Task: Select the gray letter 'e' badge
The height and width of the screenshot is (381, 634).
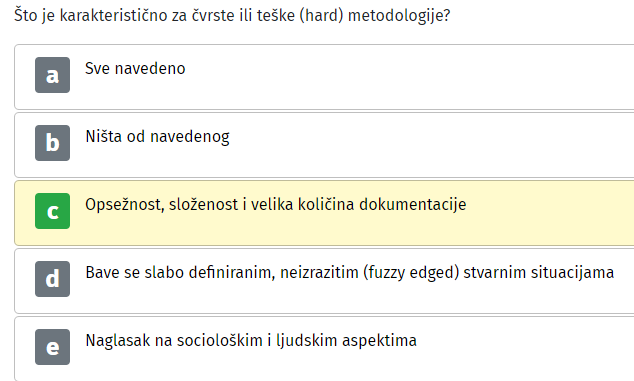Action: (53, 347)
